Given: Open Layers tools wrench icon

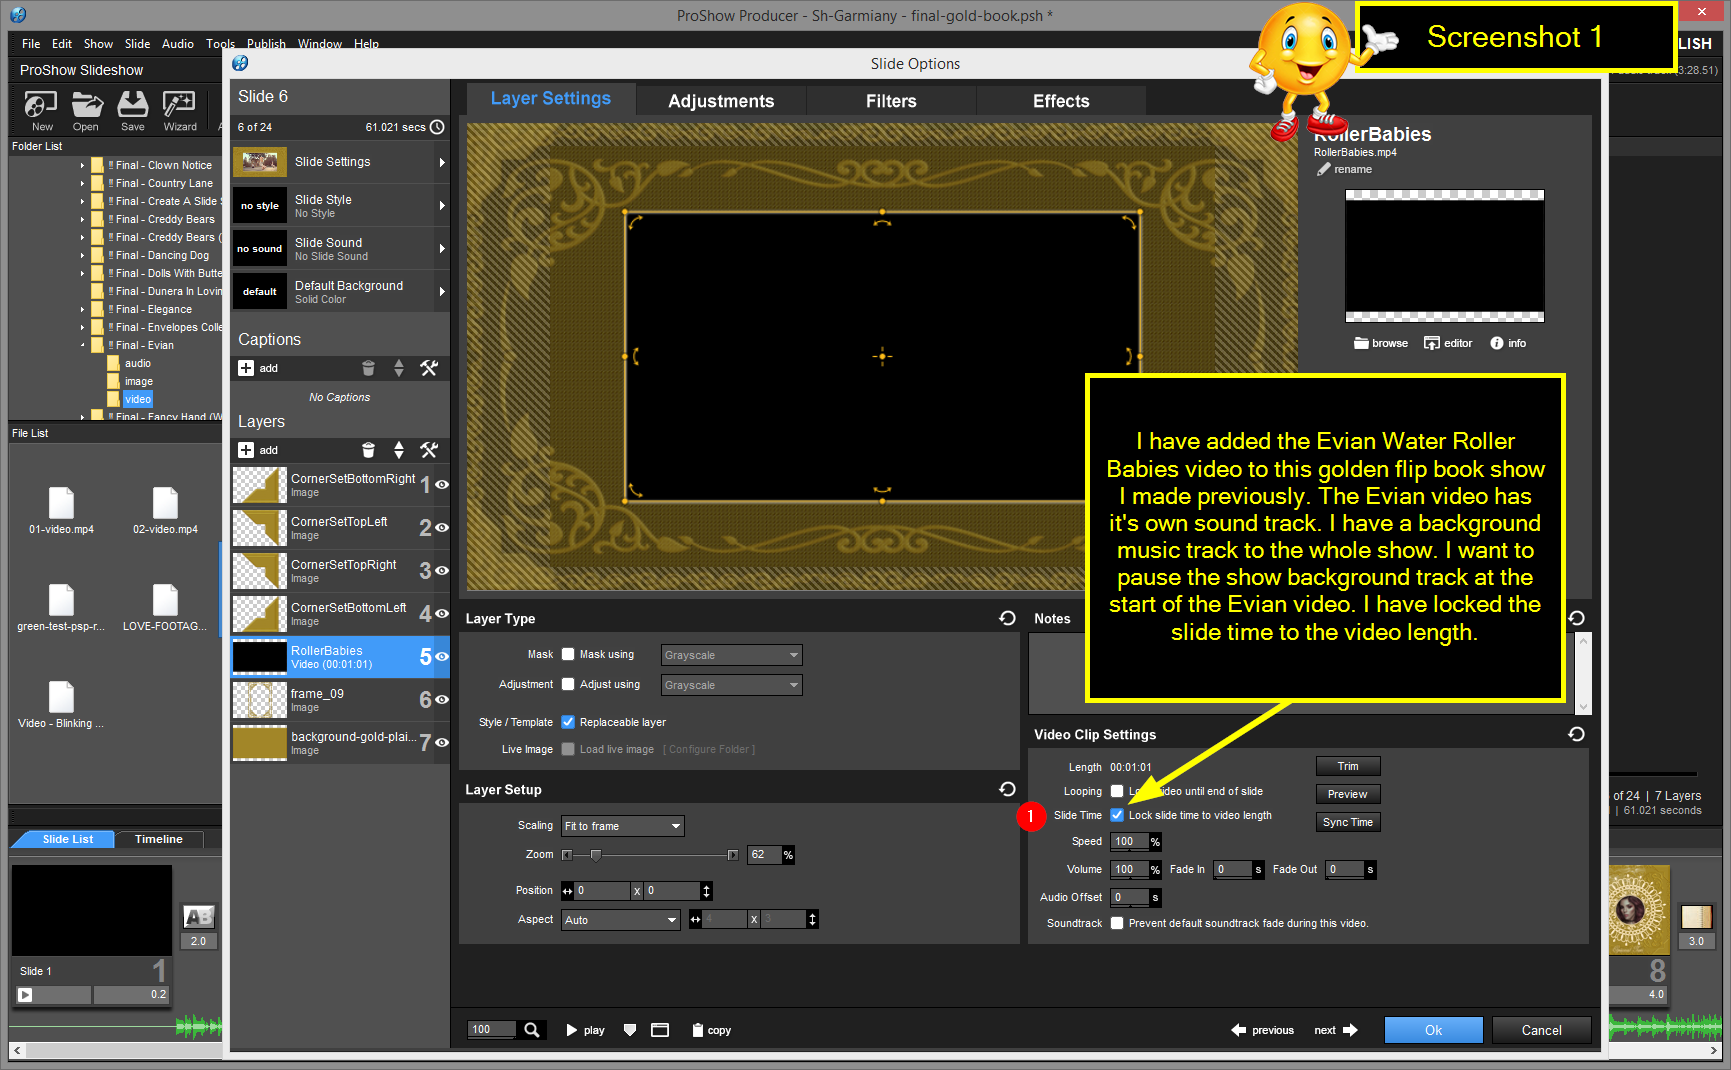Looking at the screenshot, I should coord(429,450).
